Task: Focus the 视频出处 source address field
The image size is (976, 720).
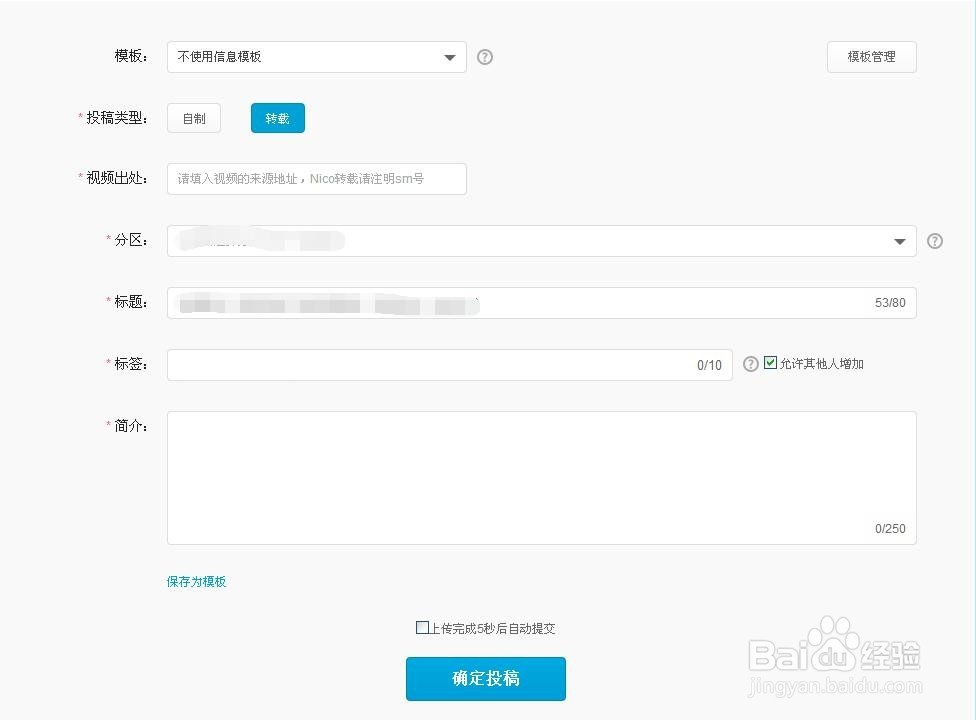Action: coord(316,179)
